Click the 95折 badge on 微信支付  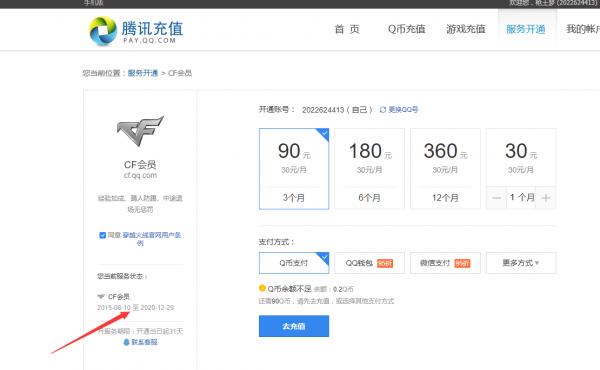coord(462,263)
